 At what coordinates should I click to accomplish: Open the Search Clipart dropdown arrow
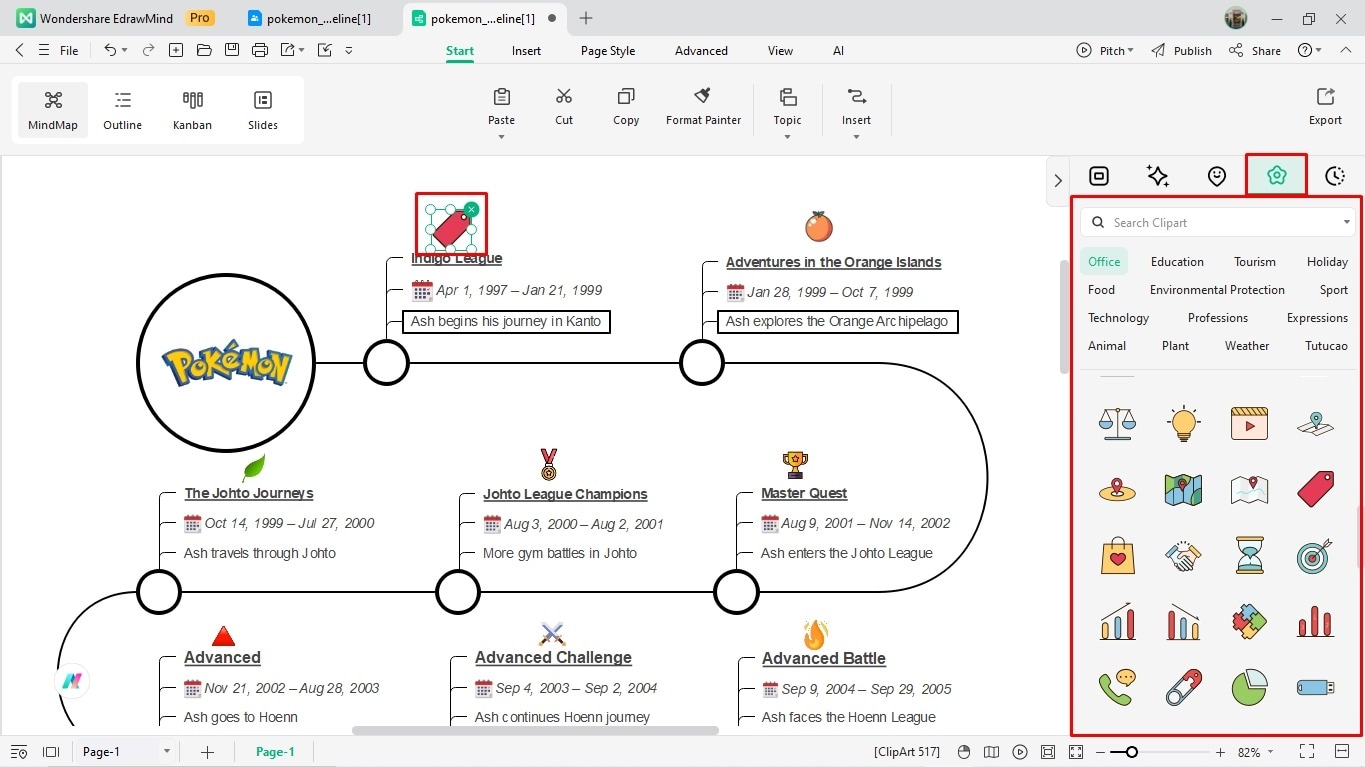coord(1346,222)
